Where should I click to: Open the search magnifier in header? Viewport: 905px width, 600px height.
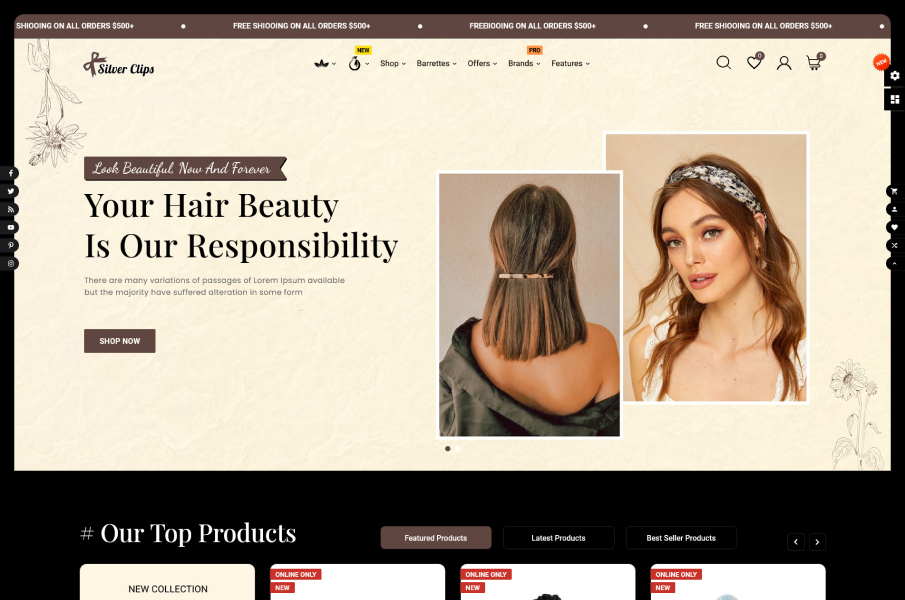point(723,63)
